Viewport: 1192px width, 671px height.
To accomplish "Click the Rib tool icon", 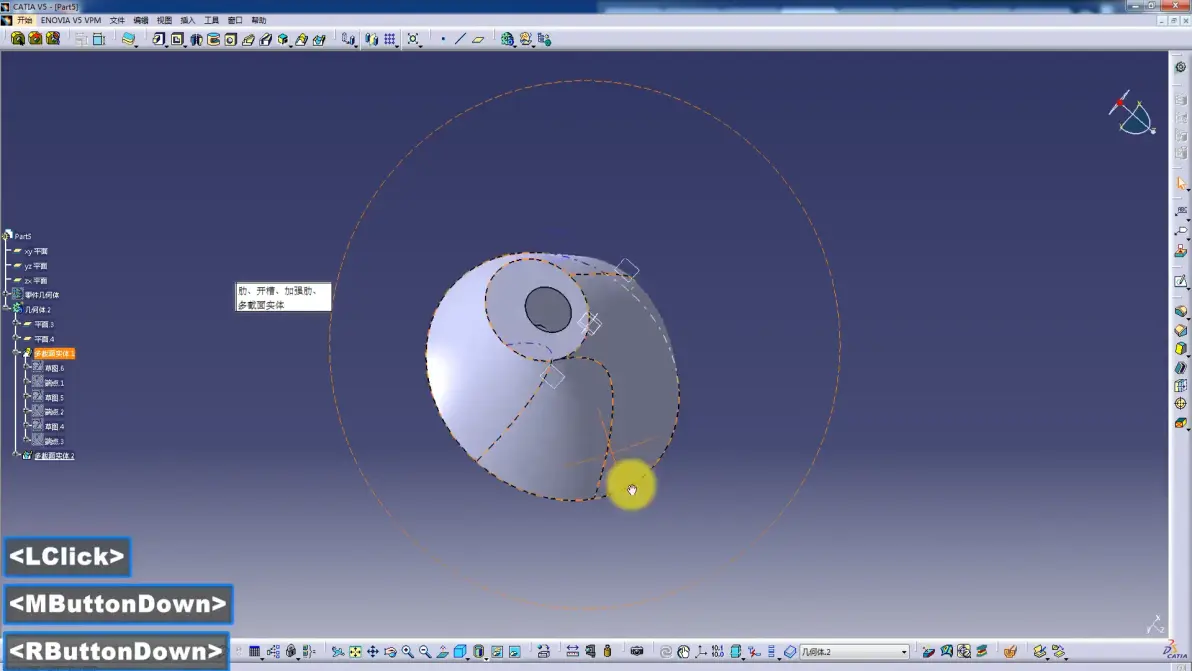I will coord(249,39).
